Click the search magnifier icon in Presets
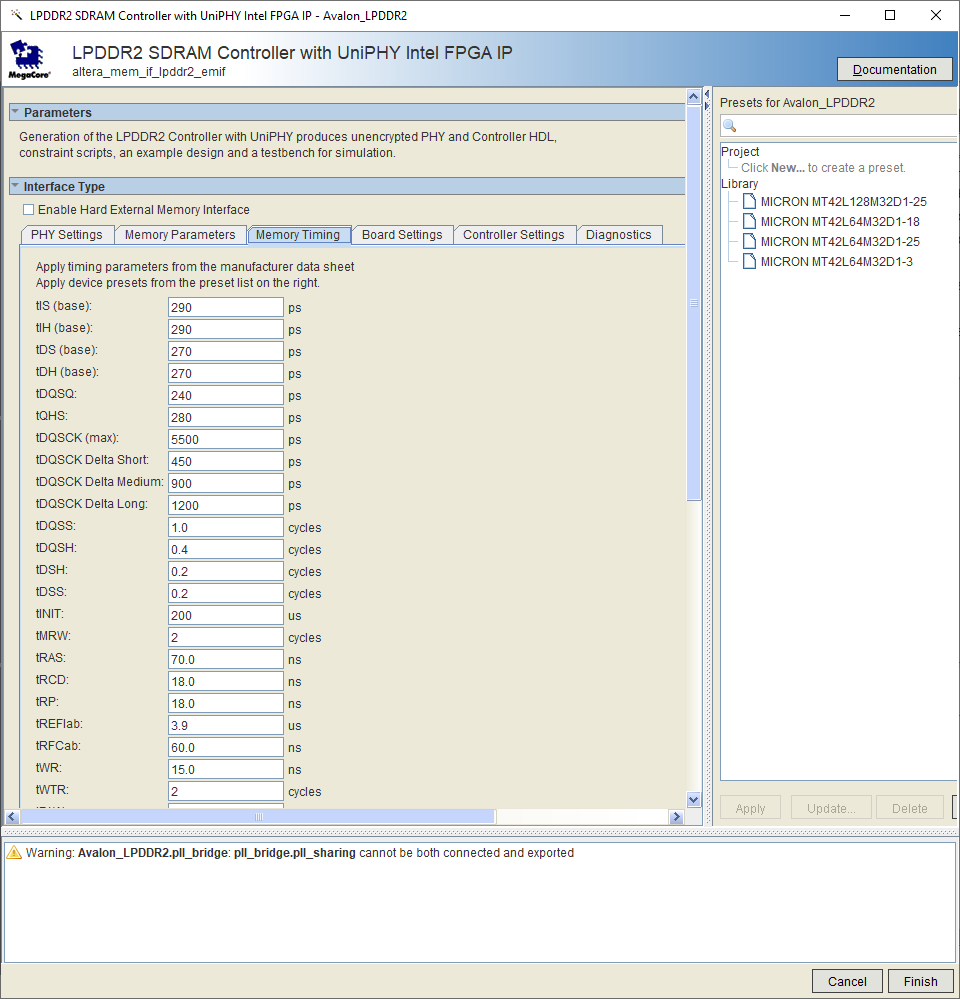Screen dimensions: 960x999 (730, 126)
